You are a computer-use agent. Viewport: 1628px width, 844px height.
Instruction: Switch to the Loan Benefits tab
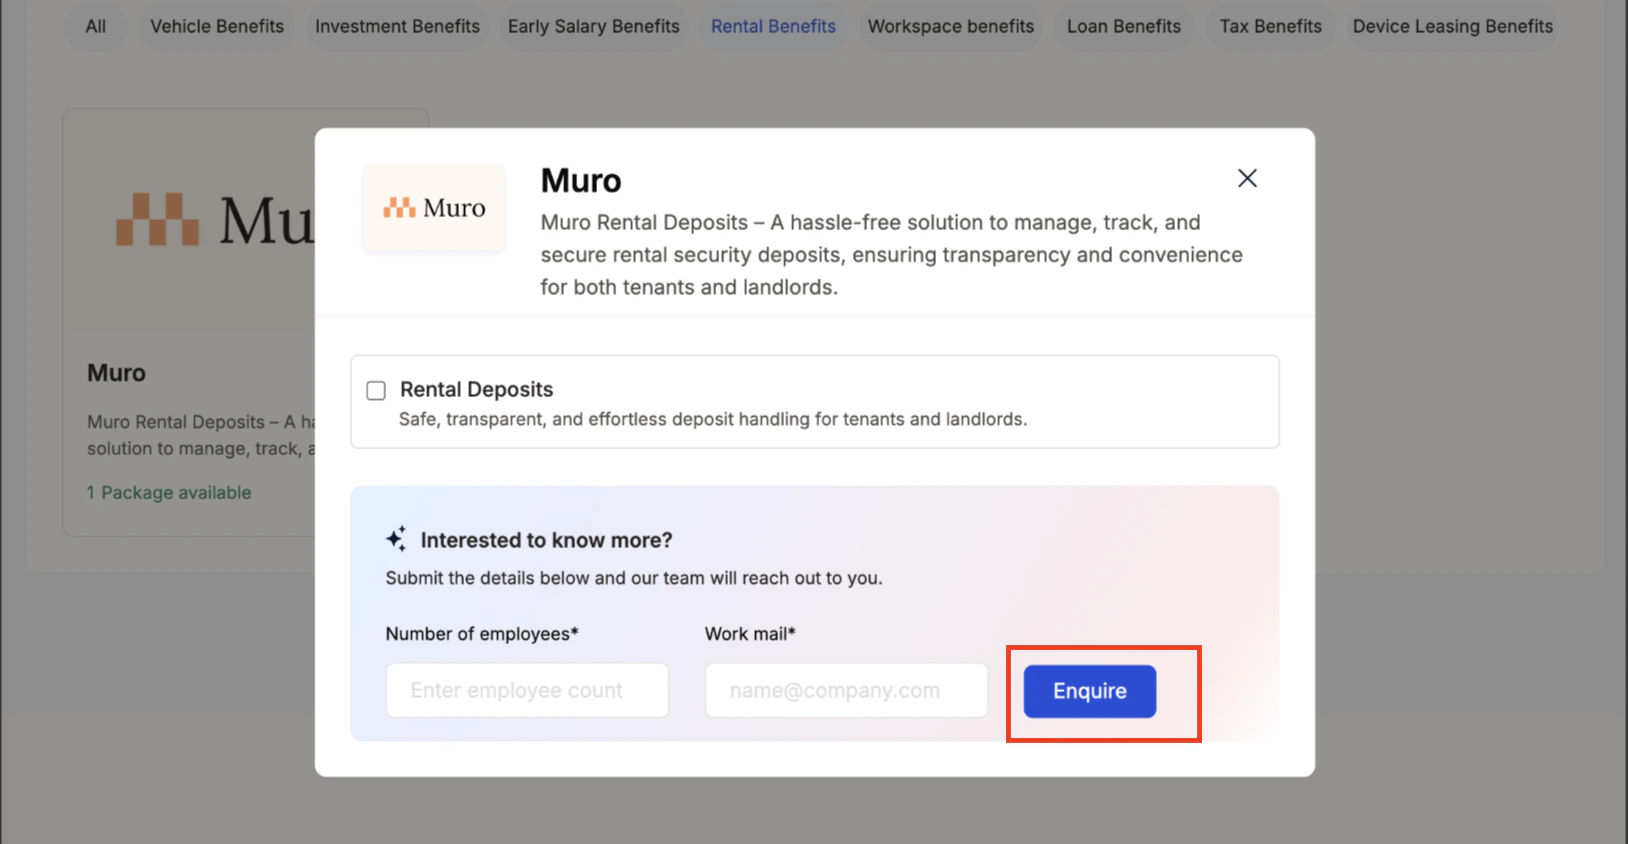click(1124, 26)
